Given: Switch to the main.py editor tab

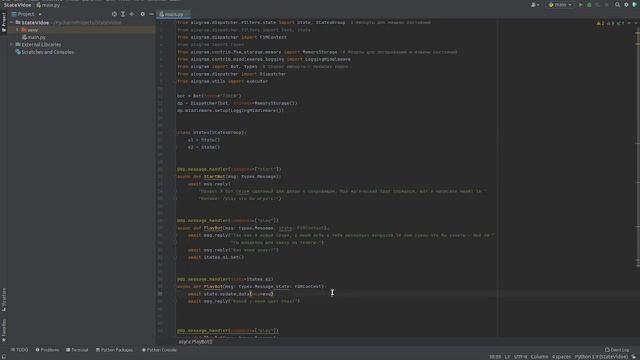Looking at the screenshot, I should pos(172,14).
